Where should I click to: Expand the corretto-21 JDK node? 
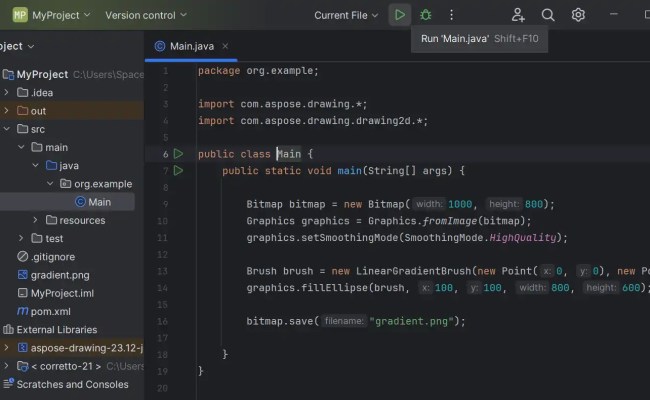6,366
